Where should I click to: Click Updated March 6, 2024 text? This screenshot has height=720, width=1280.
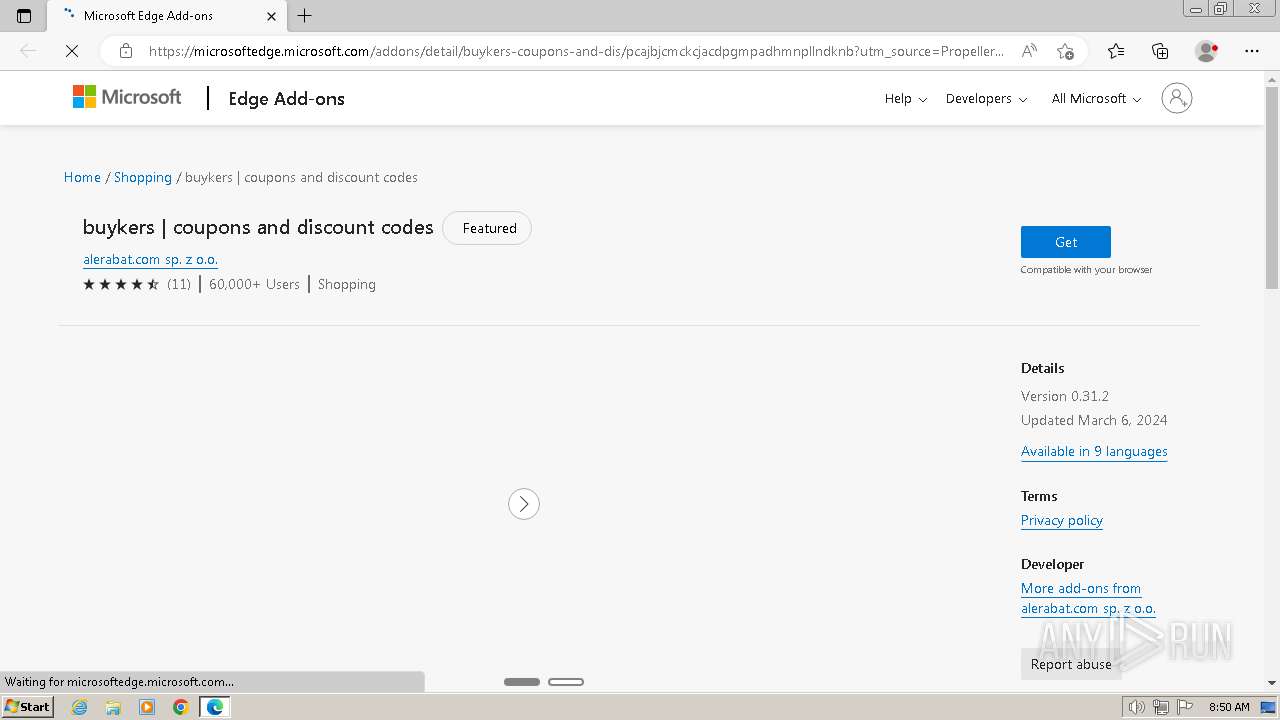[1094, 420]
